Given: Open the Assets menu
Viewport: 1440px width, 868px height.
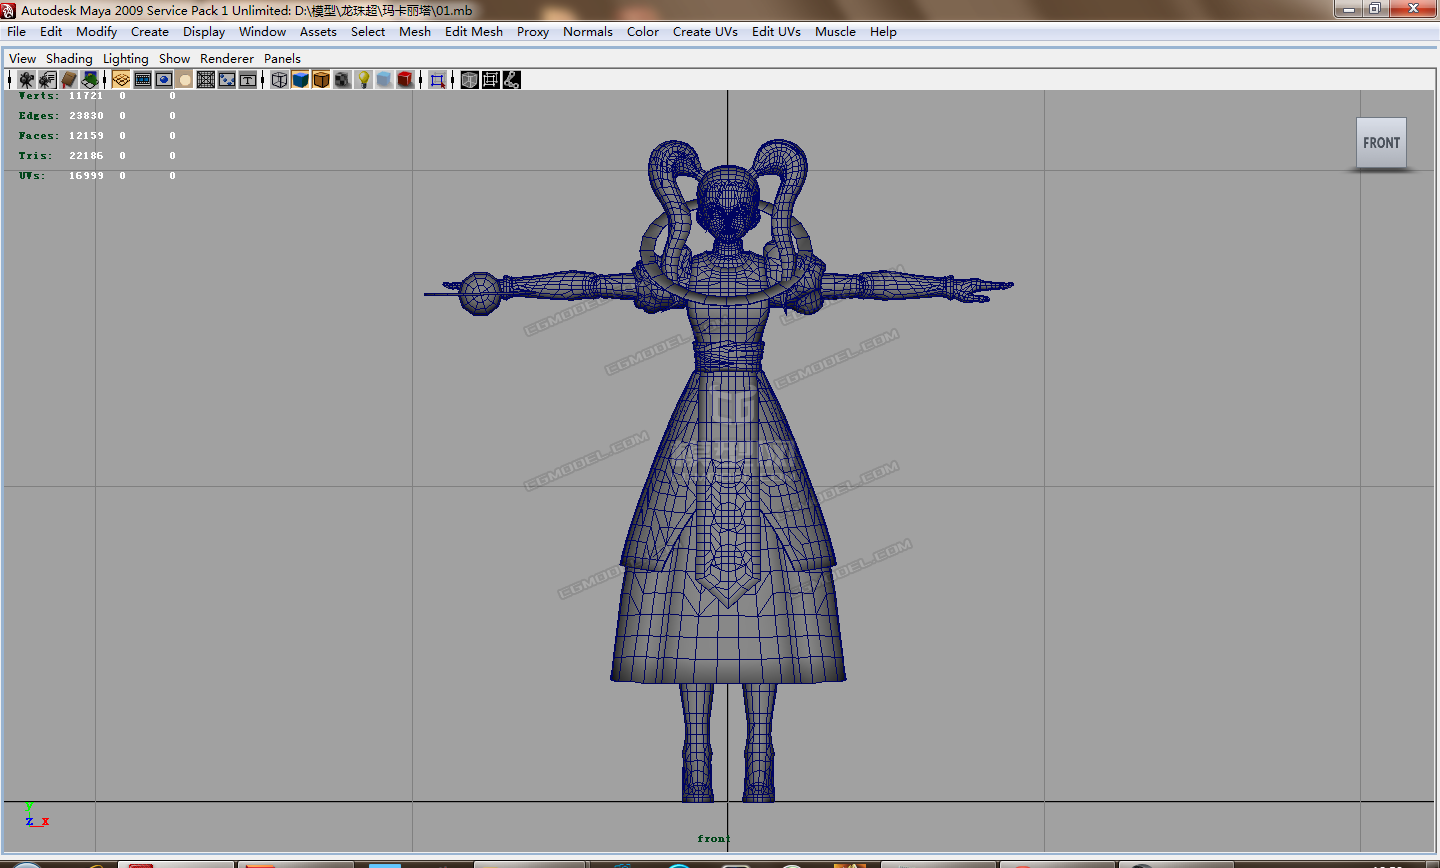Looking at the screenshot, I should (318, 32).
